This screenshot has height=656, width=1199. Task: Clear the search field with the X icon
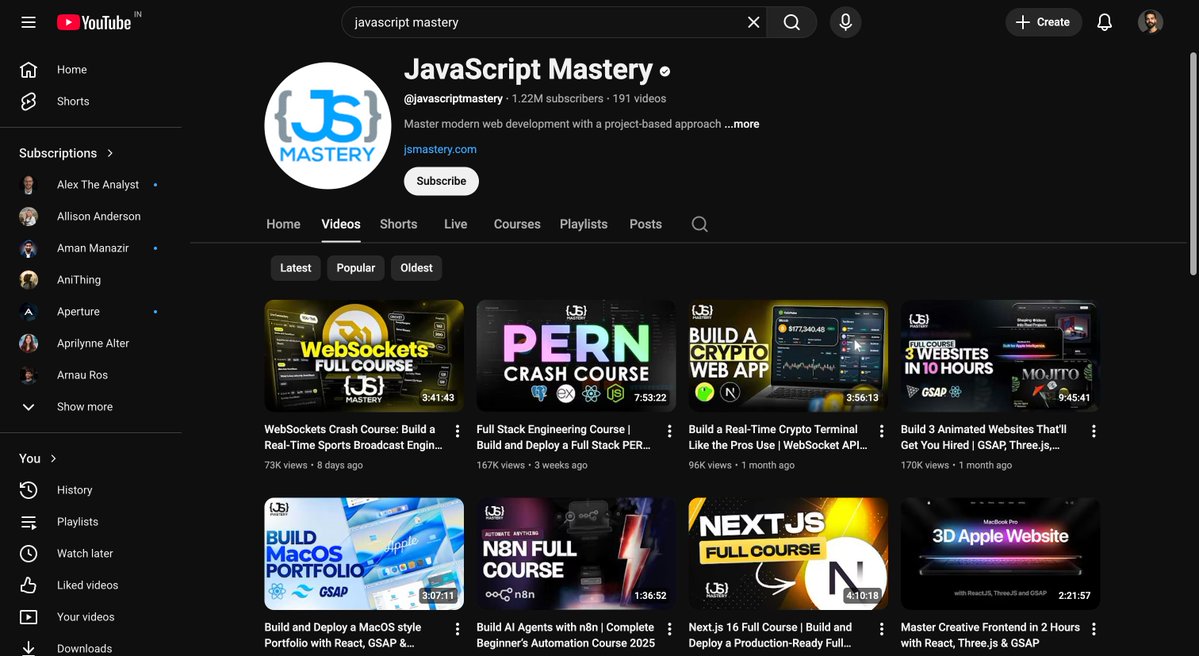[753, 21]
